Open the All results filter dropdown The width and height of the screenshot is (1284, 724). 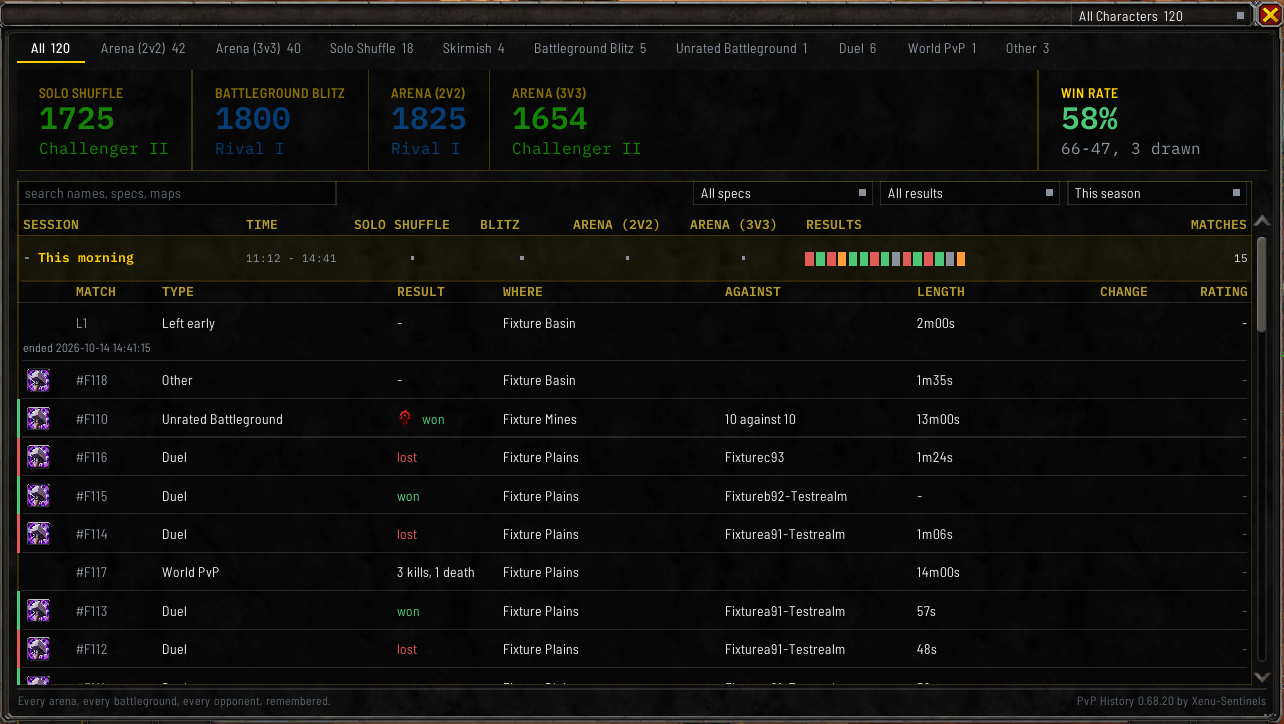[970, 193]
